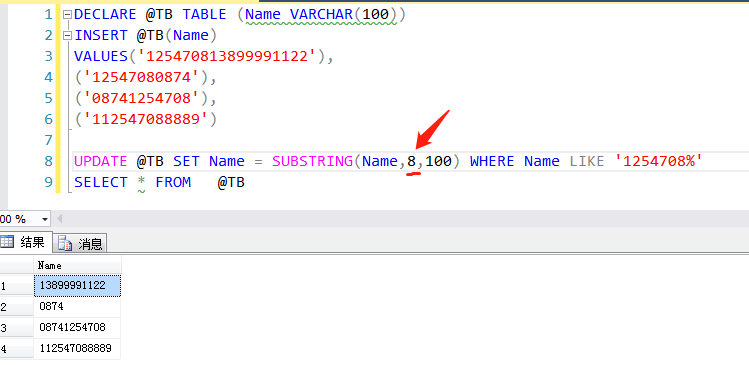Open the zoom percentage dropdown
Viewport: 749px width, 365px height.
click(x=45, y=219)
